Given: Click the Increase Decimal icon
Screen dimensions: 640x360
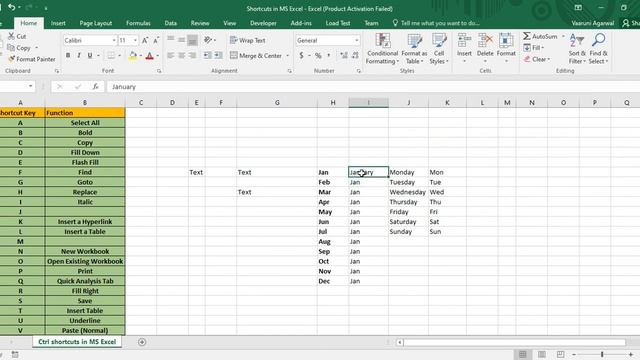Looking at the screenshot, I should 344,56.
